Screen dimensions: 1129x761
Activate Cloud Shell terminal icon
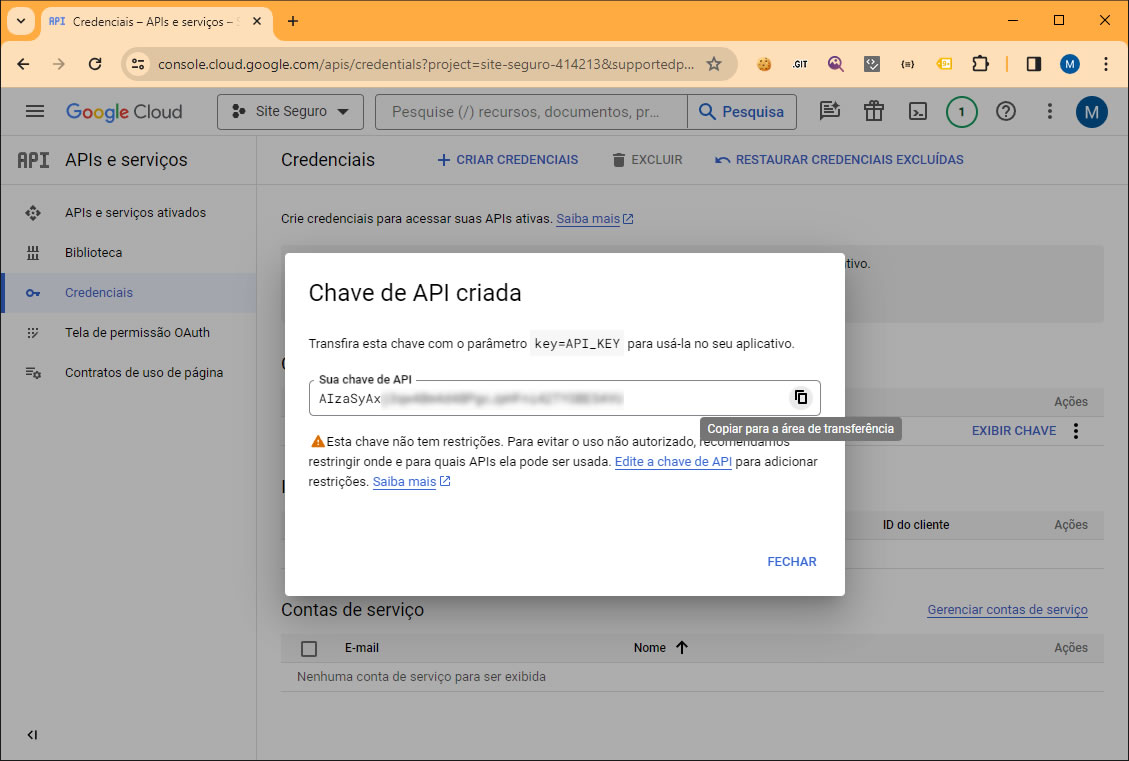(917, 111)
